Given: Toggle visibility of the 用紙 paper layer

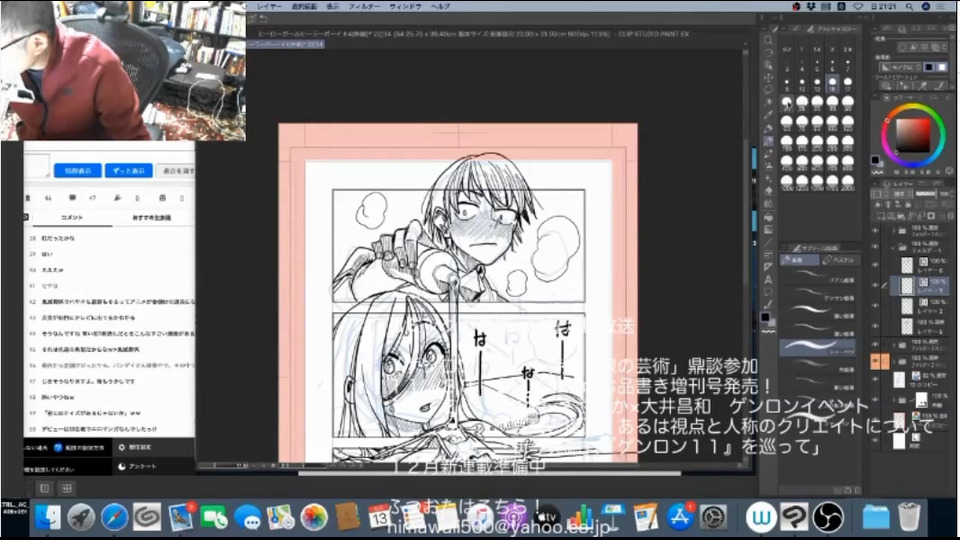Looking at the screenshot, I should click(876, 440).
